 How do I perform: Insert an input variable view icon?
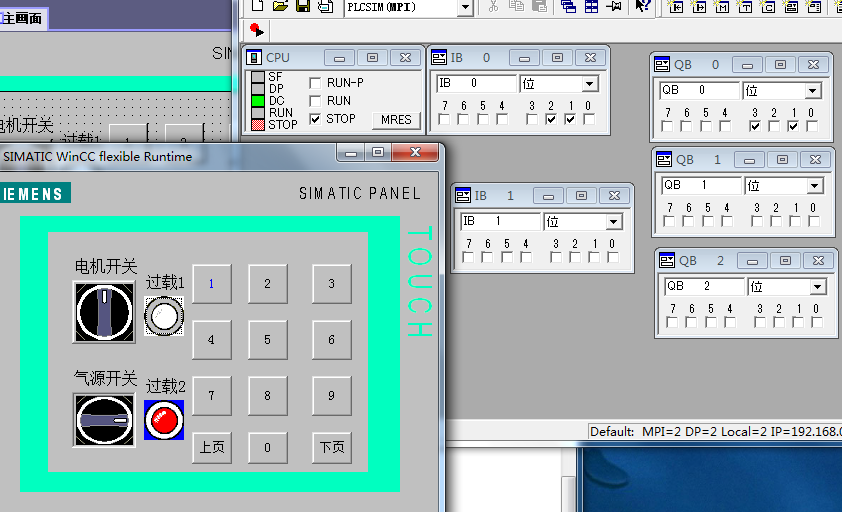tap(676, 6)
